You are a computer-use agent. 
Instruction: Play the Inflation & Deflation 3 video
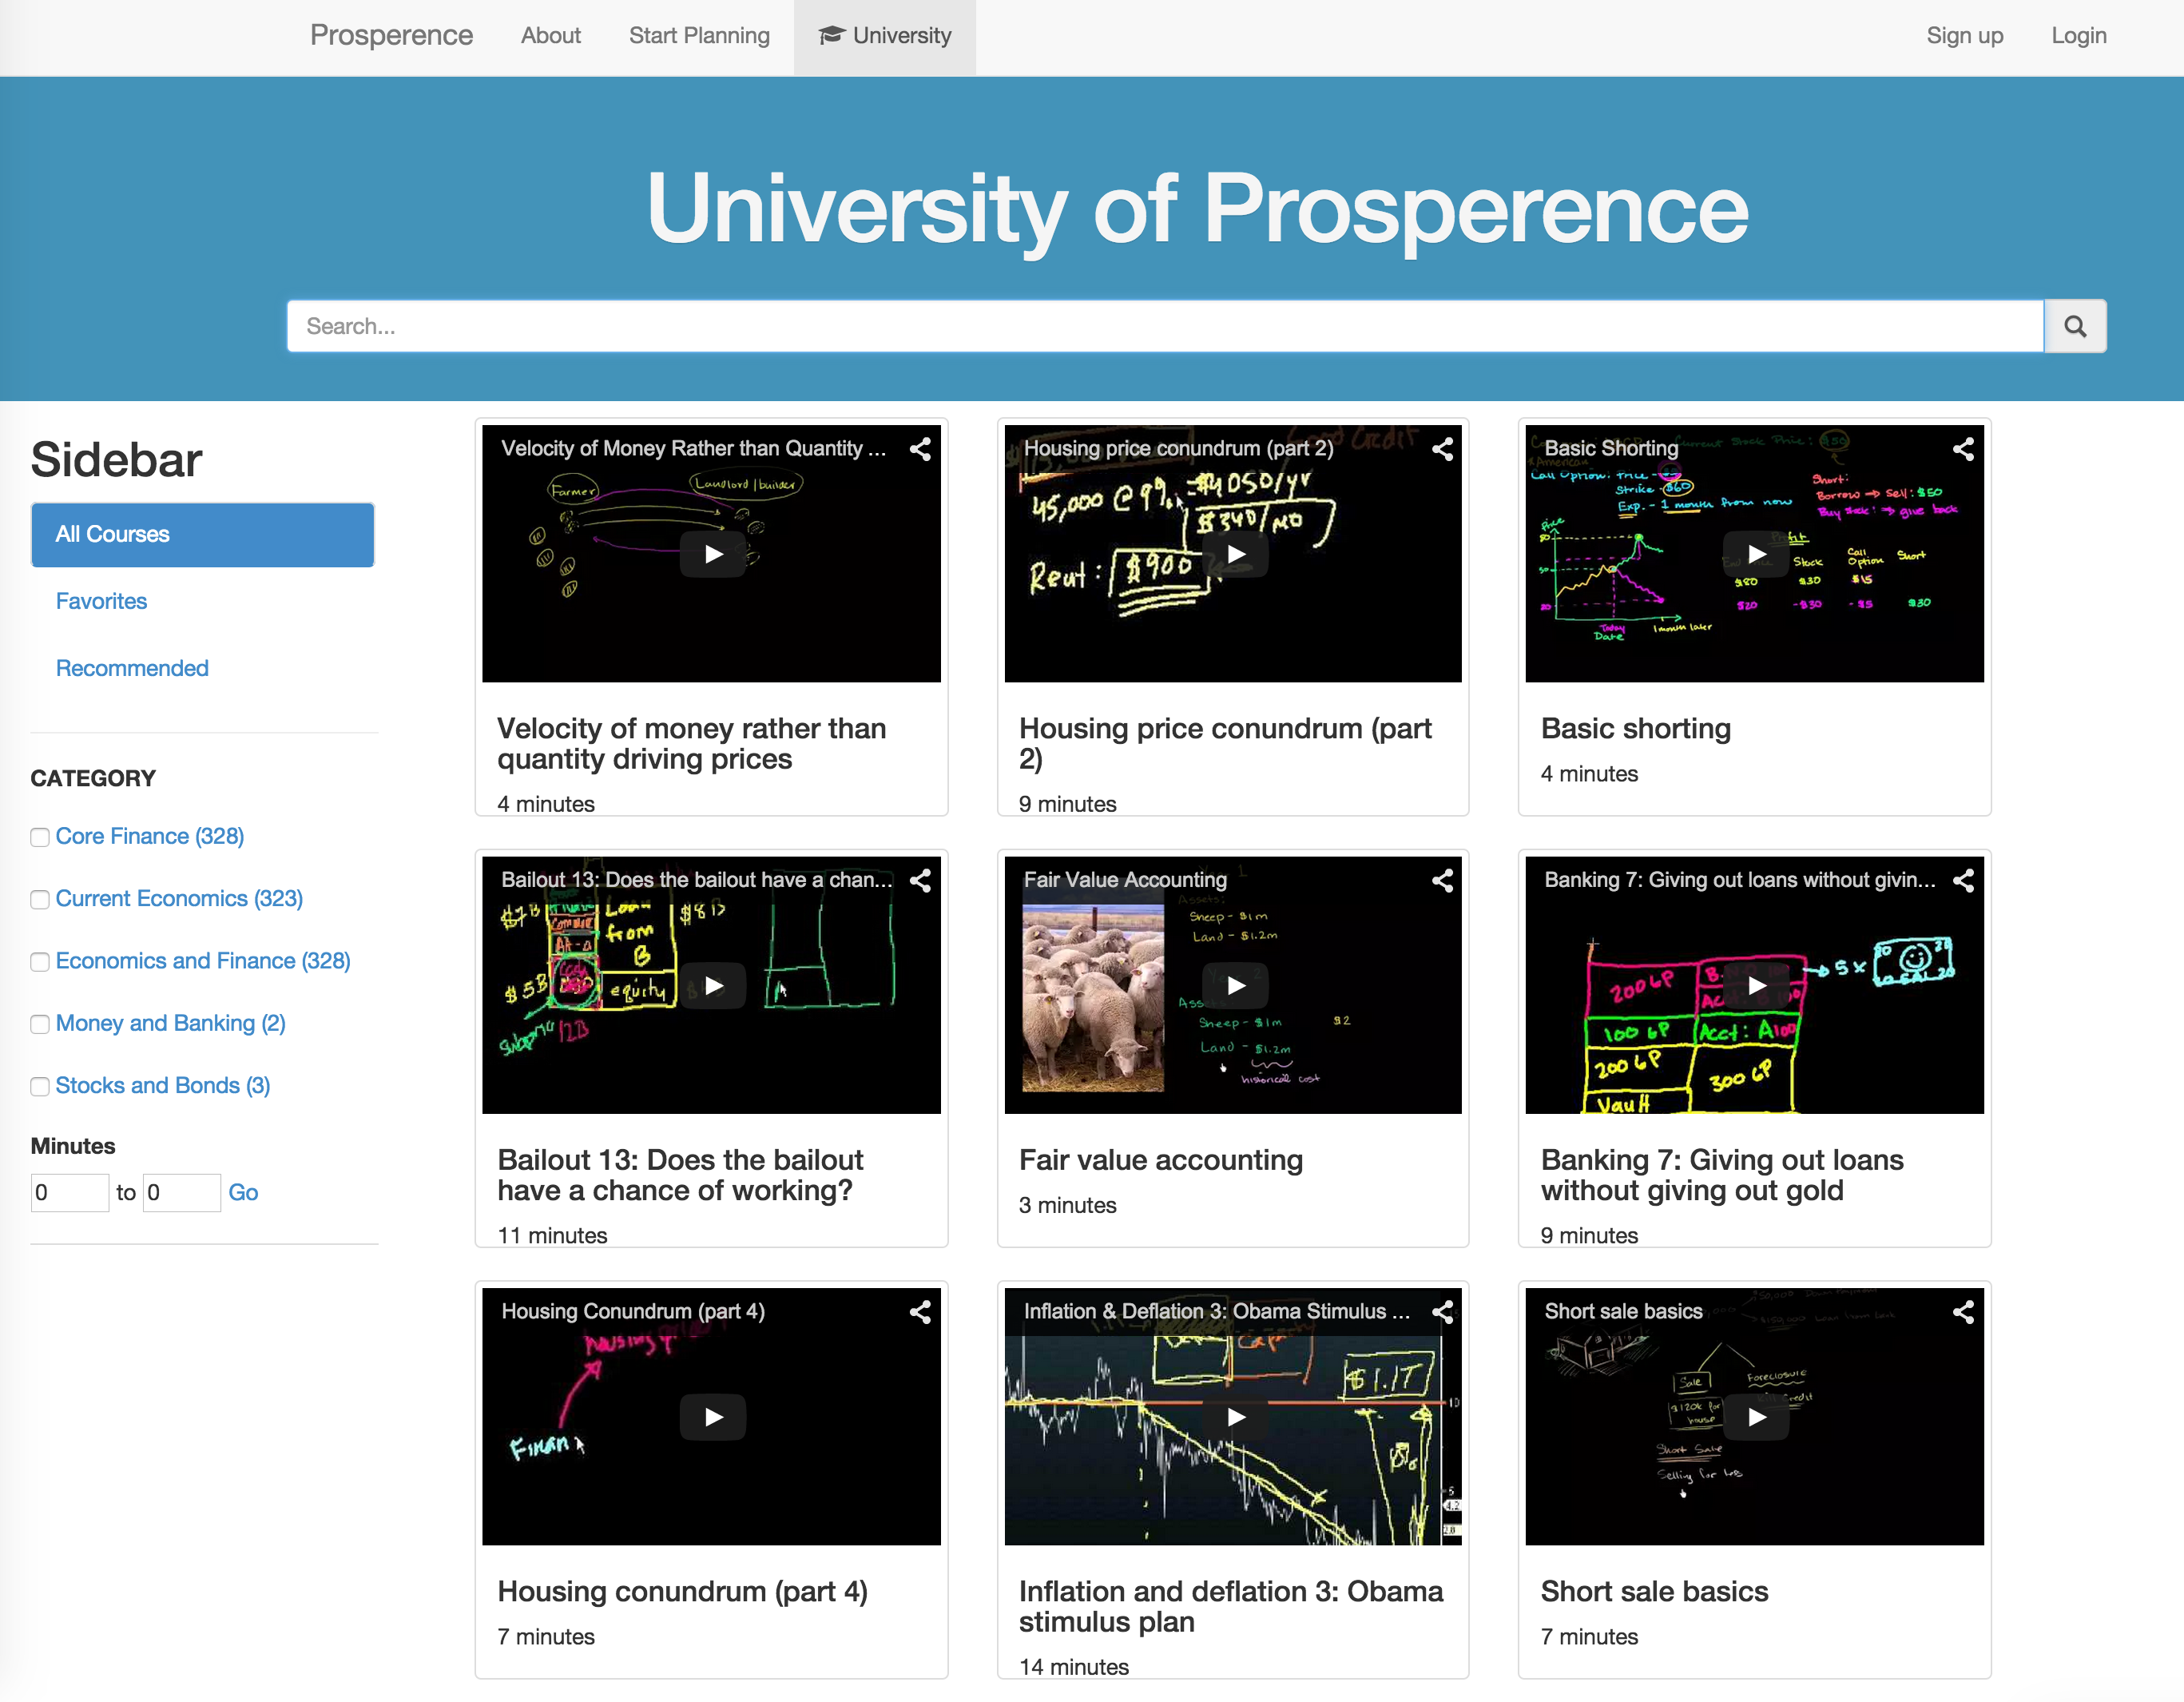pyautogui.click(x=1235, y=1417)
